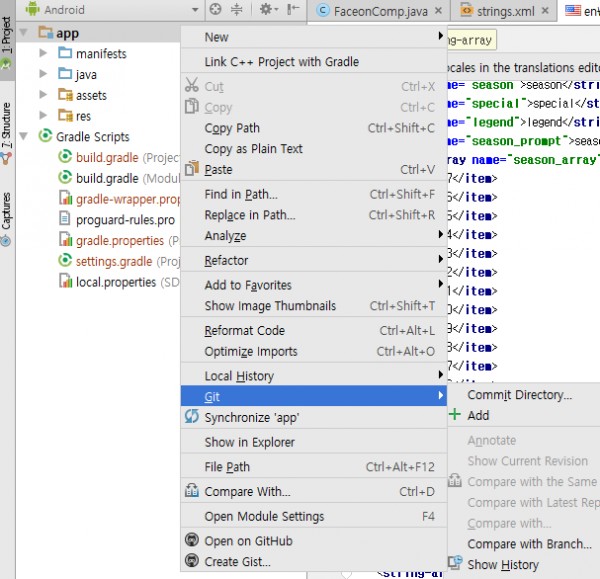Expand the manifests folder node
Screen dimensions: 600x579
[x=43, y=53]
